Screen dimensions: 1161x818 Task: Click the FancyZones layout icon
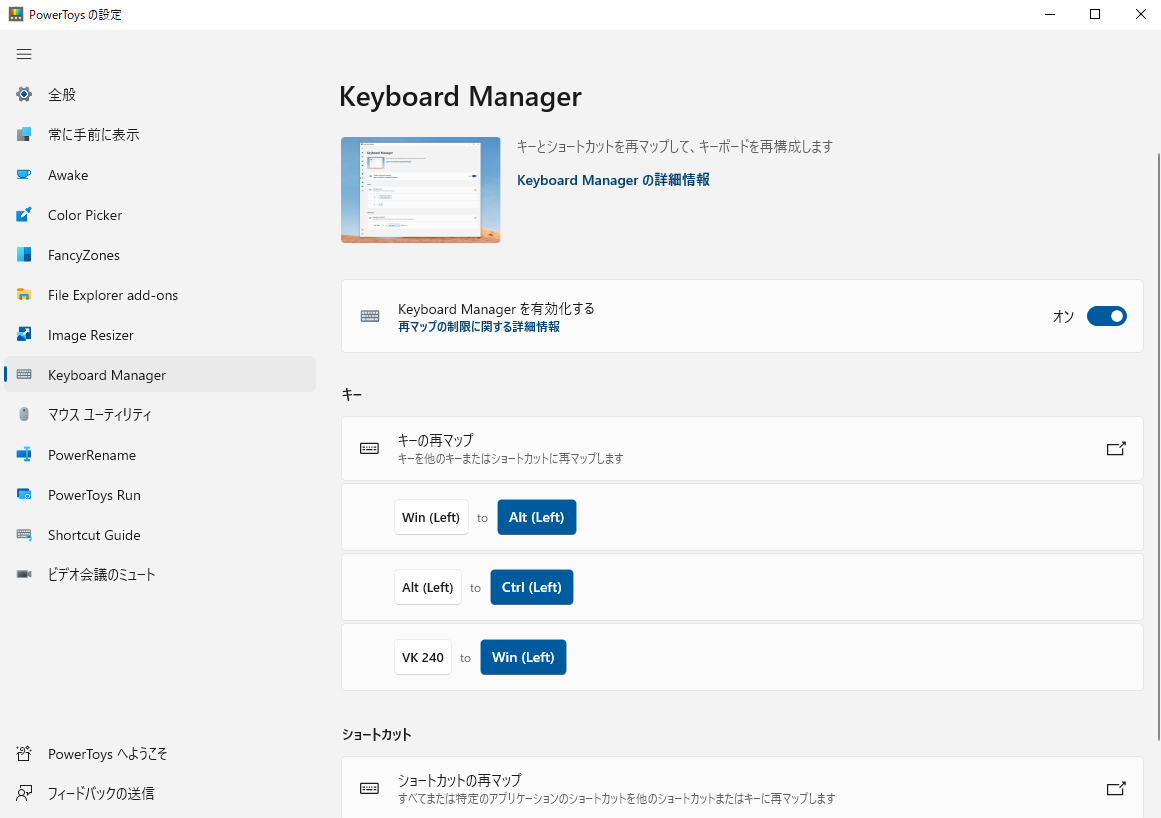click(x=24, y=255)
